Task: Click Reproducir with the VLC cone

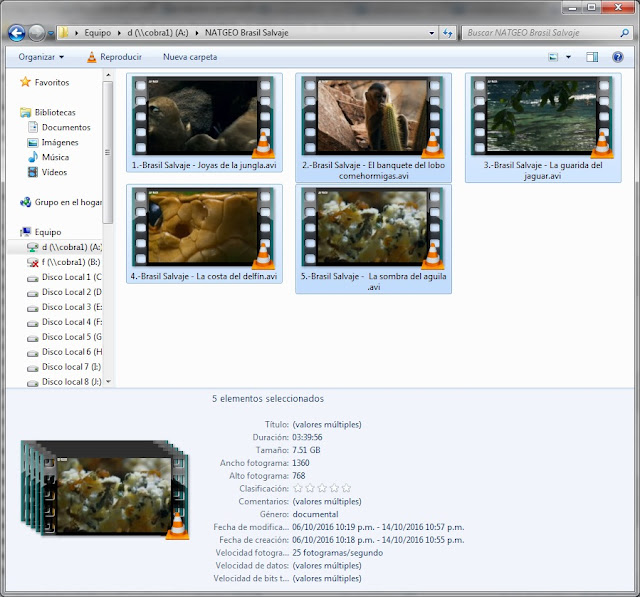Action: click(x=114, y=57)
